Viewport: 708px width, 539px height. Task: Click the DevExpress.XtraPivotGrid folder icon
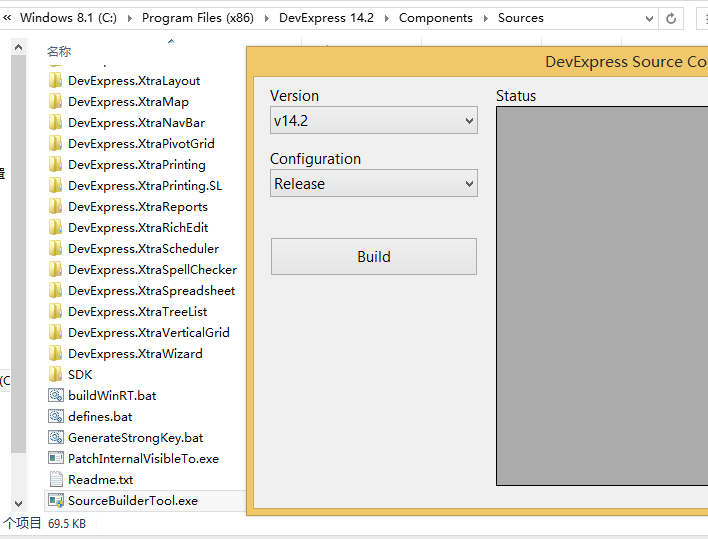point(56,144)
